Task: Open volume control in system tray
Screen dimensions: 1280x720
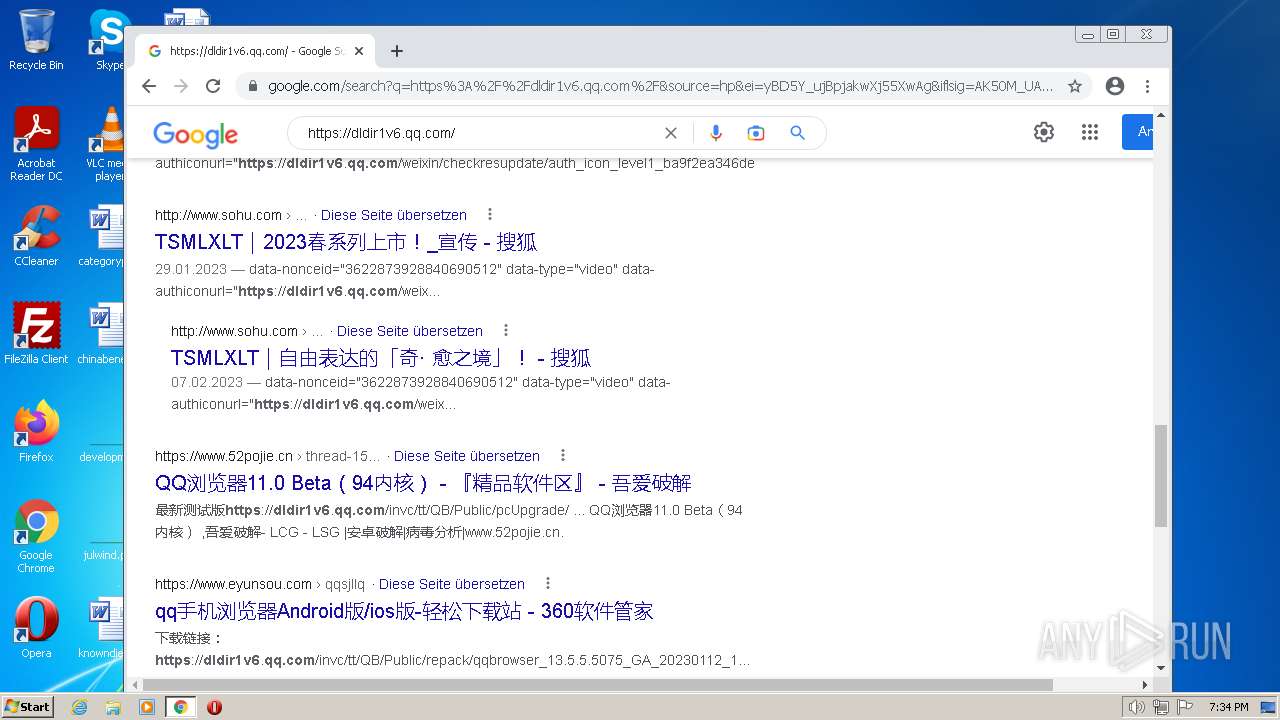Action: coord(1137,707)
